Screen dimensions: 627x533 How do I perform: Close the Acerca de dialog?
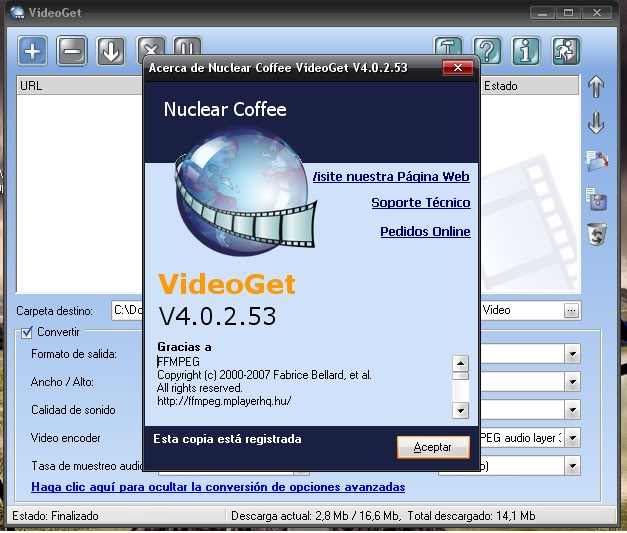tap(457, 68)
